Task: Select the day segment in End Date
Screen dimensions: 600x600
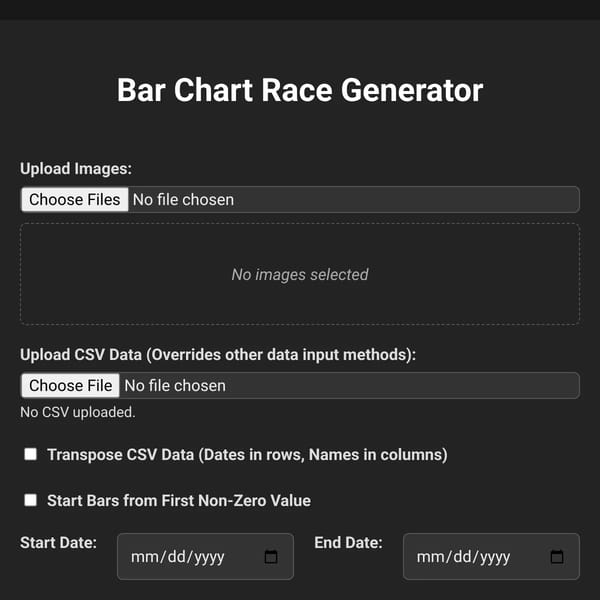Action: 463,557
